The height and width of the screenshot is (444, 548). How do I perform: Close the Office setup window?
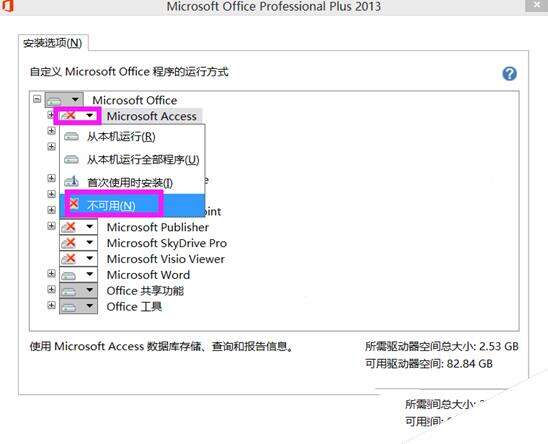click(x=536, y=5)
